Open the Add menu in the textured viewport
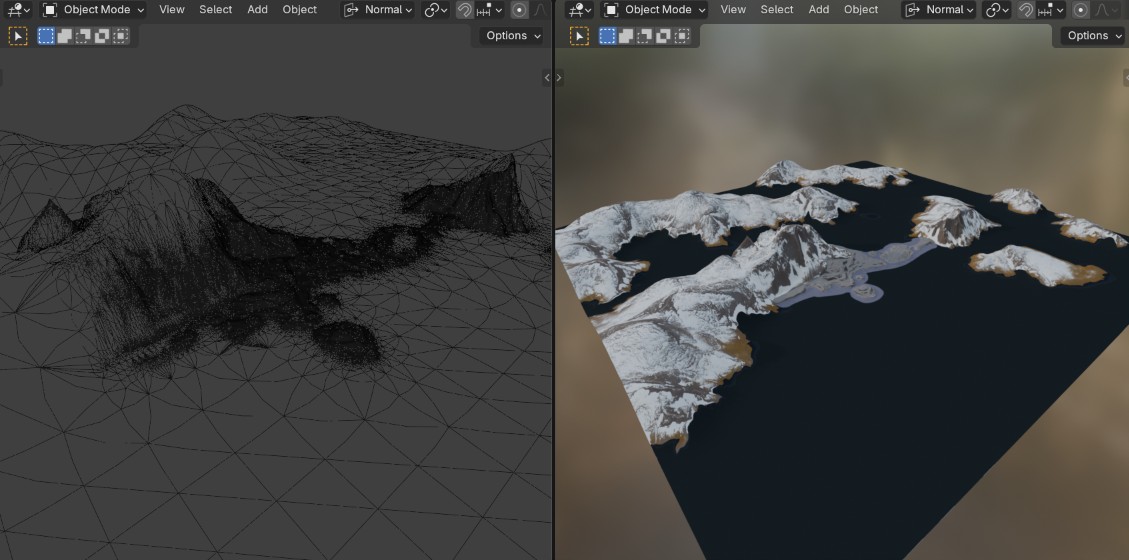This screenshot has height=560, width=1129. coord(819,10)
